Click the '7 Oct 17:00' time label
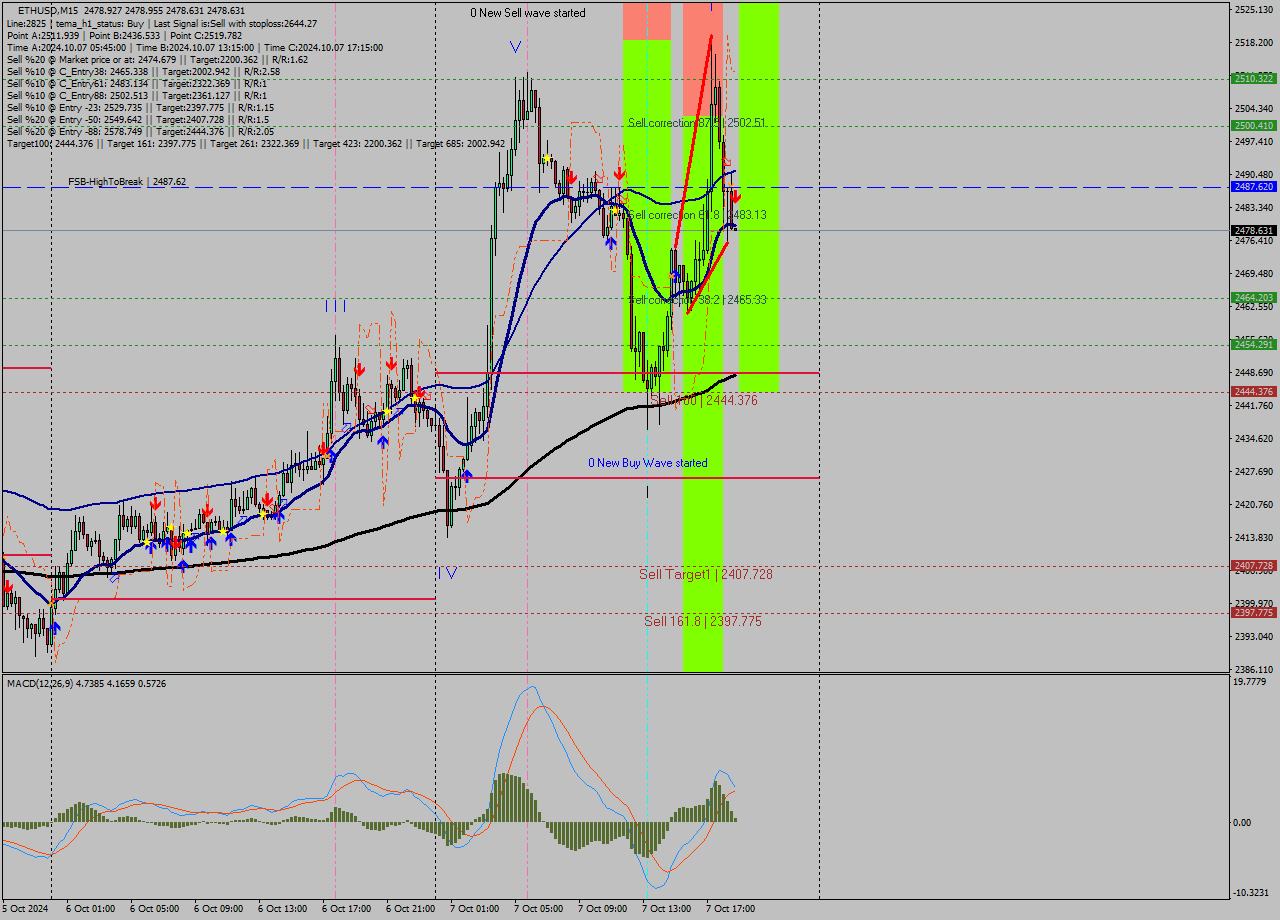Screen dimensions: 1280x920 pos(730,909)
